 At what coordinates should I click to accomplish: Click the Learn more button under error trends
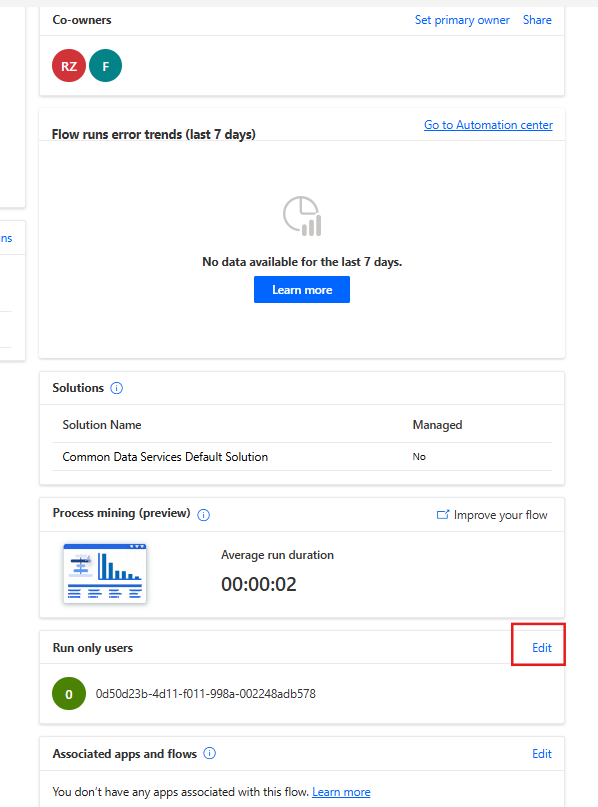point(301,289)
